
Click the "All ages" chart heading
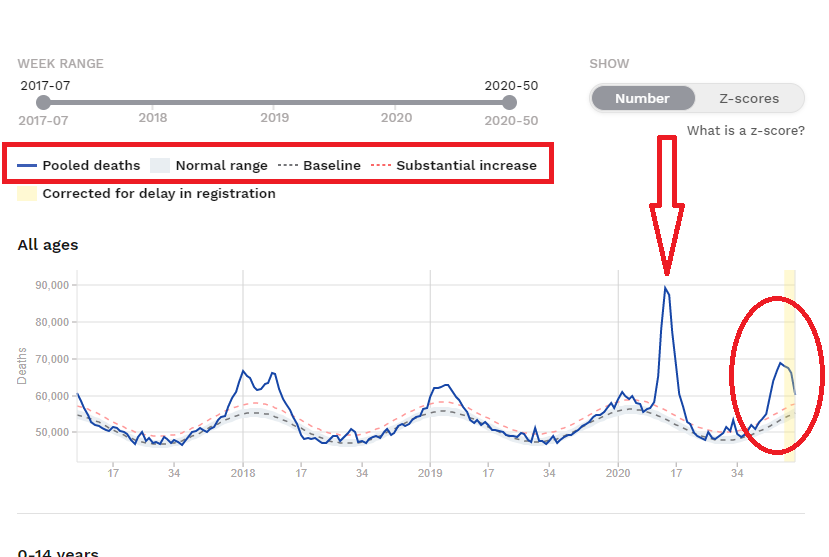(48, 245)
